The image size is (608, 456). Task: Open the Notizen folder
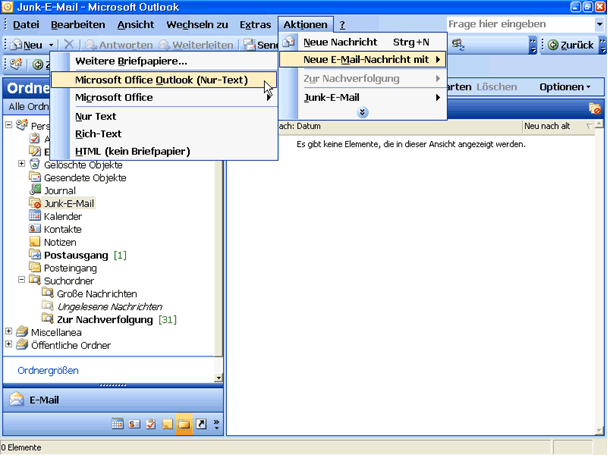(x=60, y=242)
